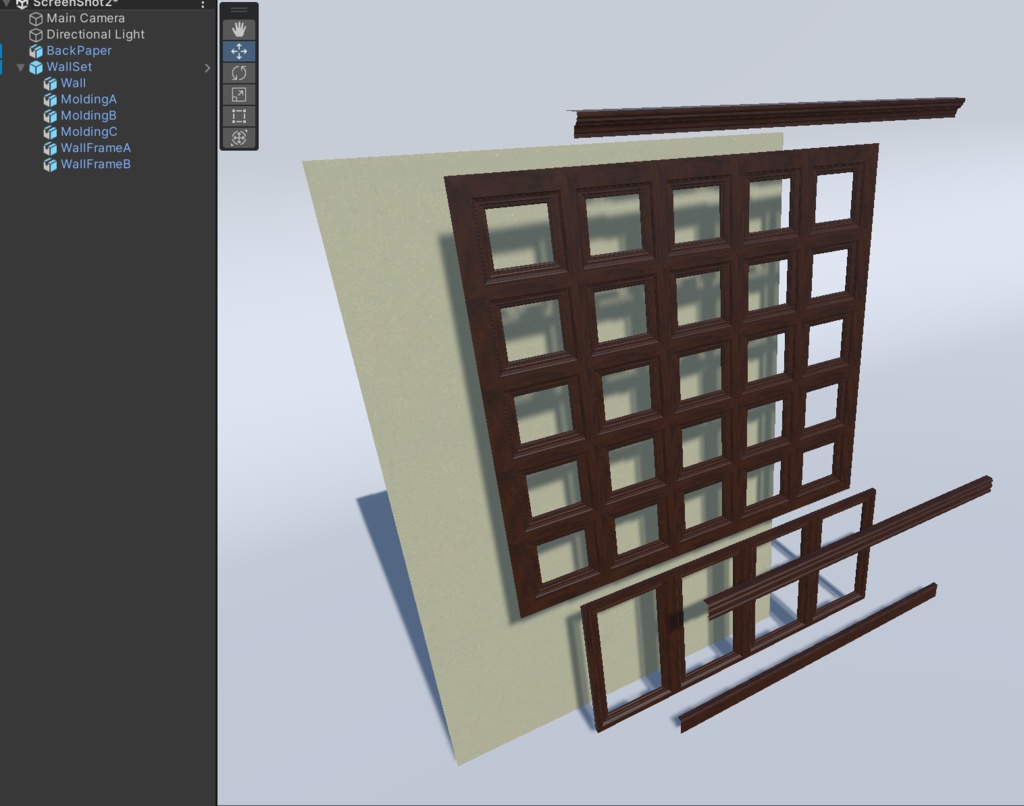Click the bottom baseboard molding model
Viewport: 1024px width, 806px height.
(x=808, y=659)
